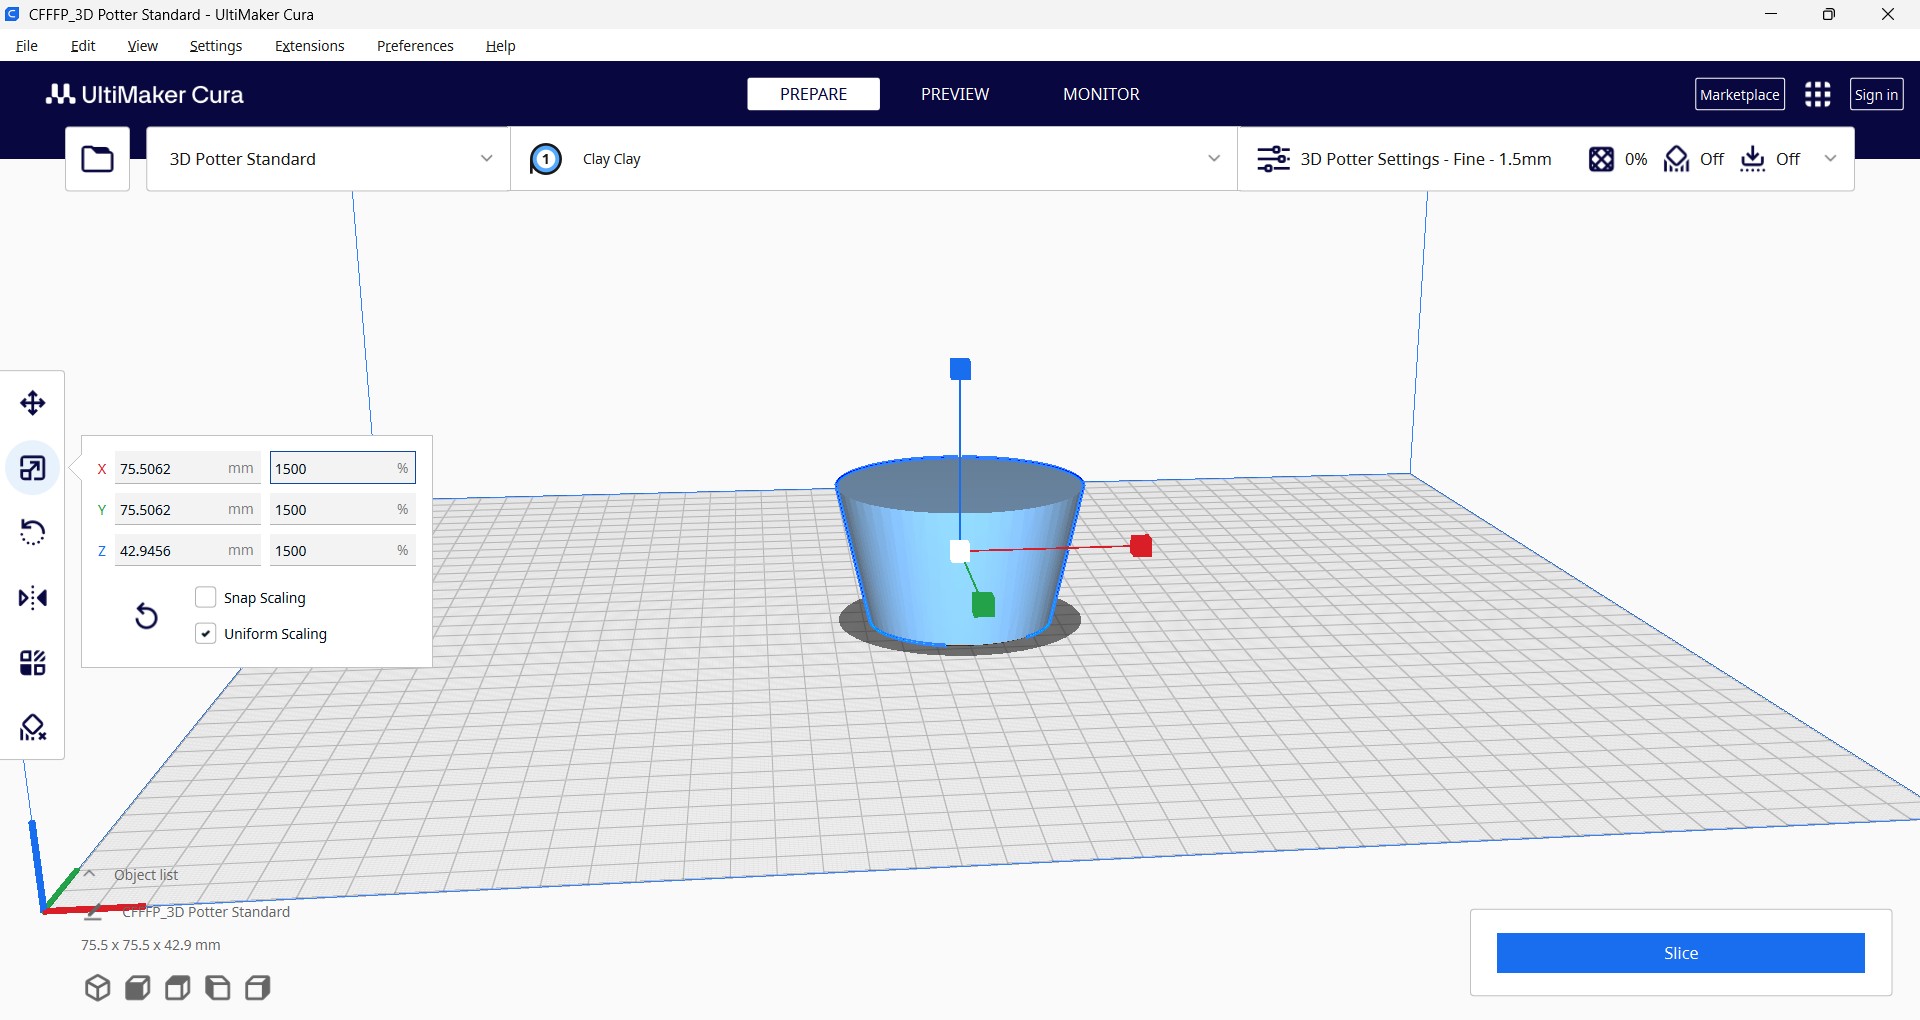Click the extruder 1 material icon

tap(546, 159)
